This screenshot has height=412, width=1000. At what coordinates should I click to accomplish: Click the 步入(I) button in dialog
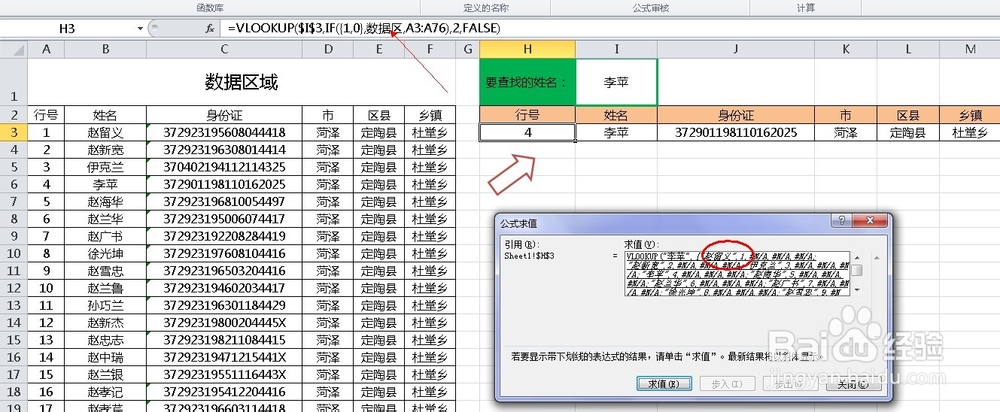727,384
